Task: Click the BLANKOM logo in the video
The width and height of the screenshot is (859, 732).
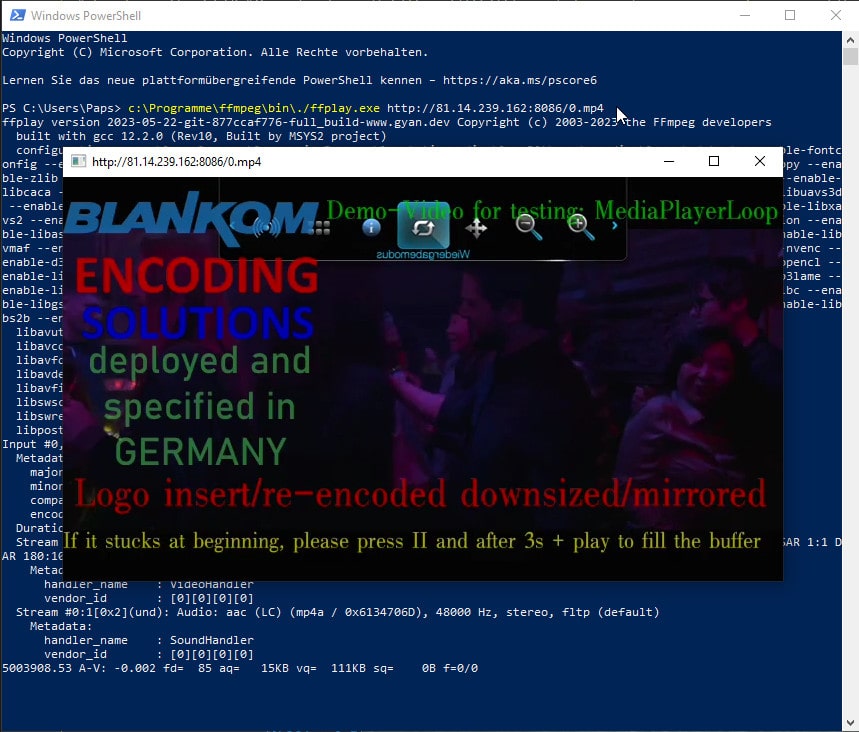Action: coord(192,218)
